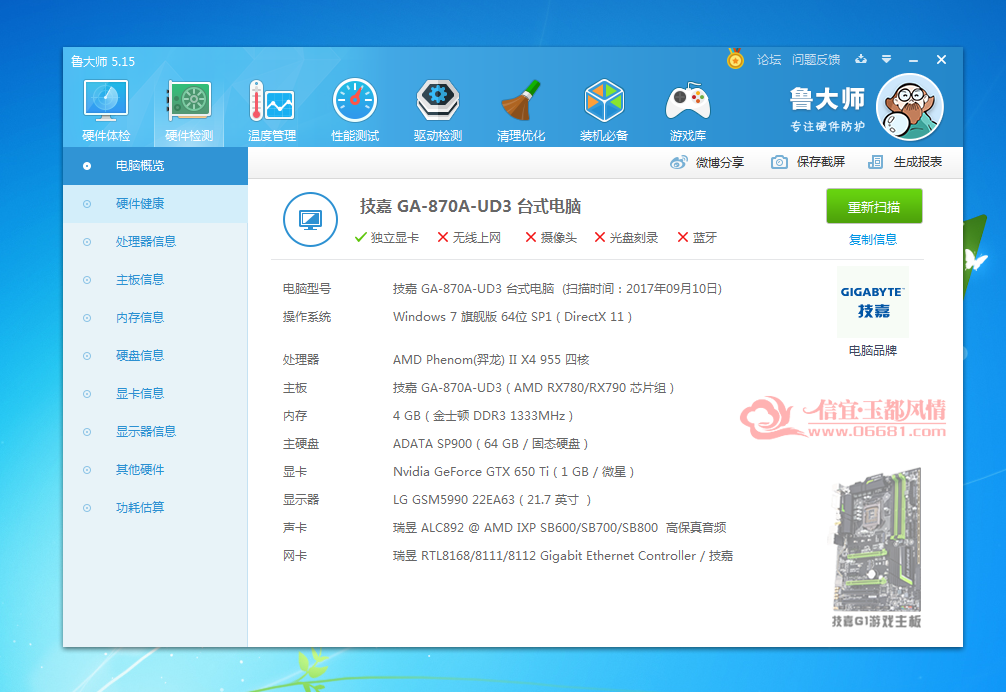Click 主板 value AMD RX780/RX790 芯片组
1006x692 pixels.
[x=533, y=387]
